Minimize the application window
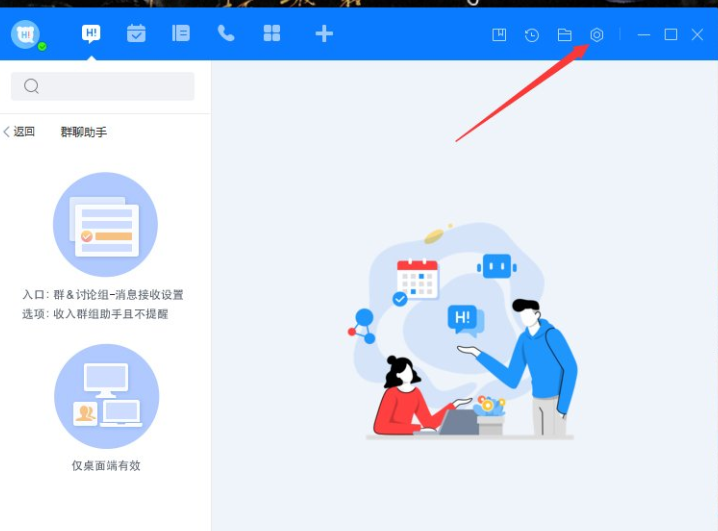This screenshot has width=718, height=531. tap(644, 35)
